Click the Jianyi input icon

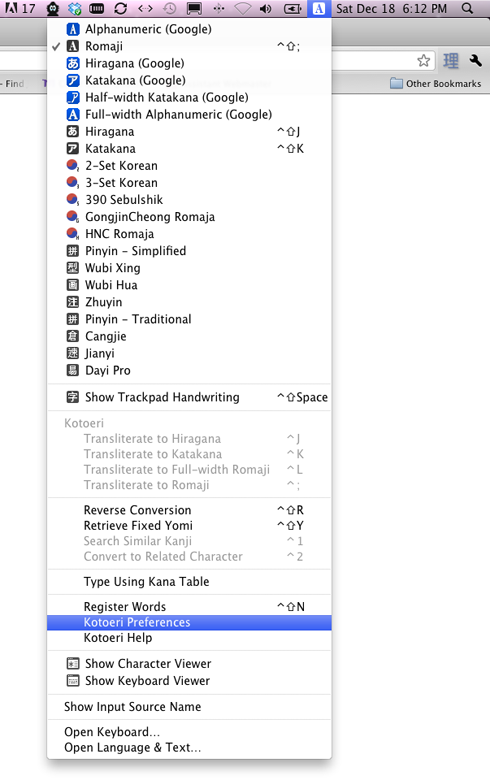73,353
